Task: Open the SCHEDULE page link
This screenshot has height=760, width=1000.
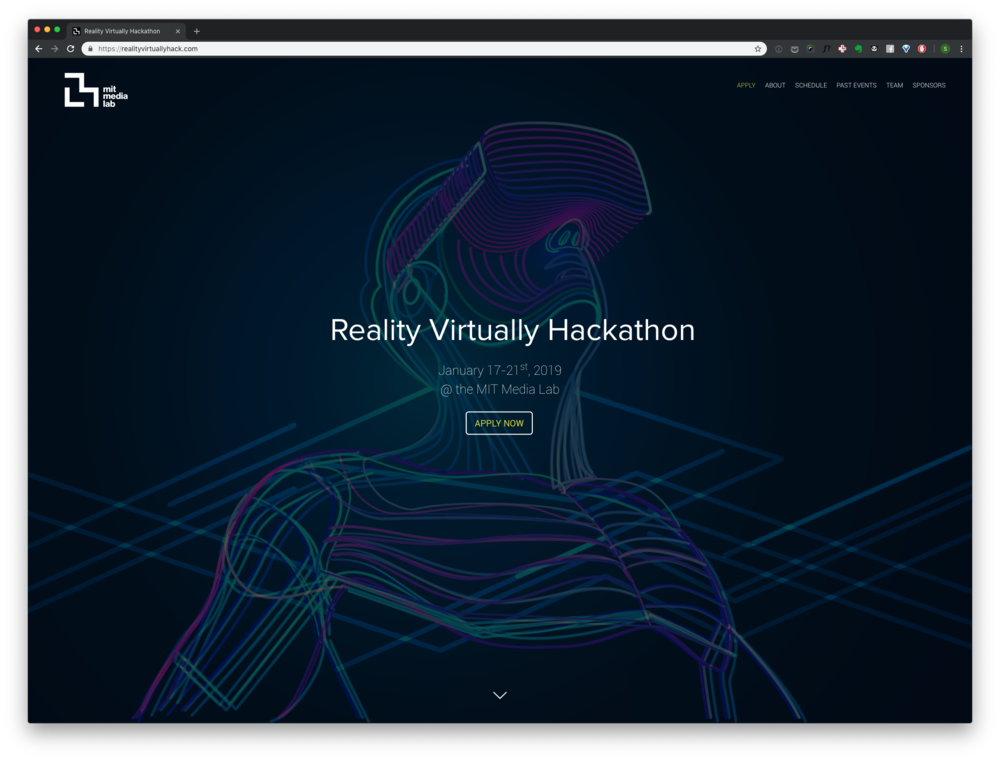Action: (x=810, y=85)
